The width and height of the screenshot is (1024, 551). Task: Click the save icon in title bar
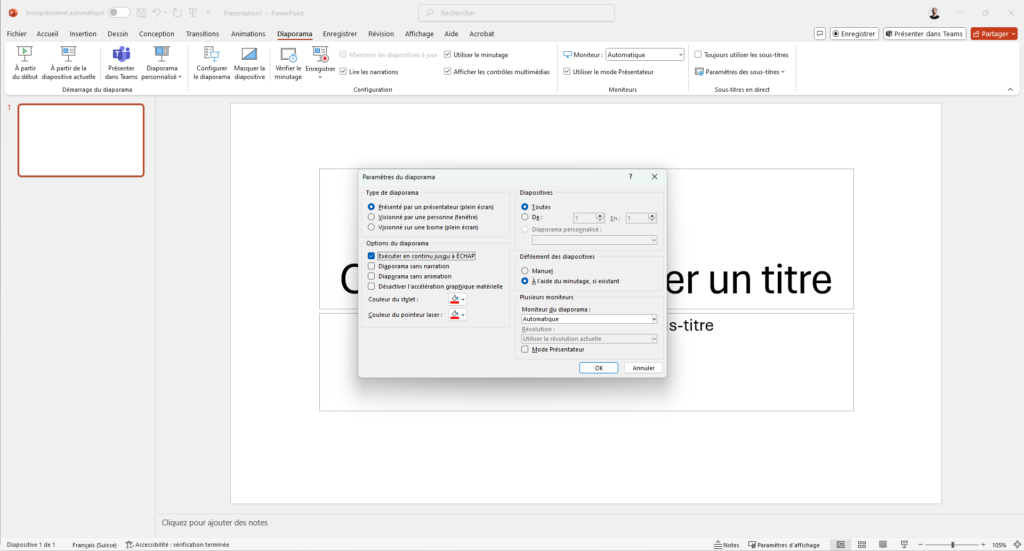click(141, 12)
